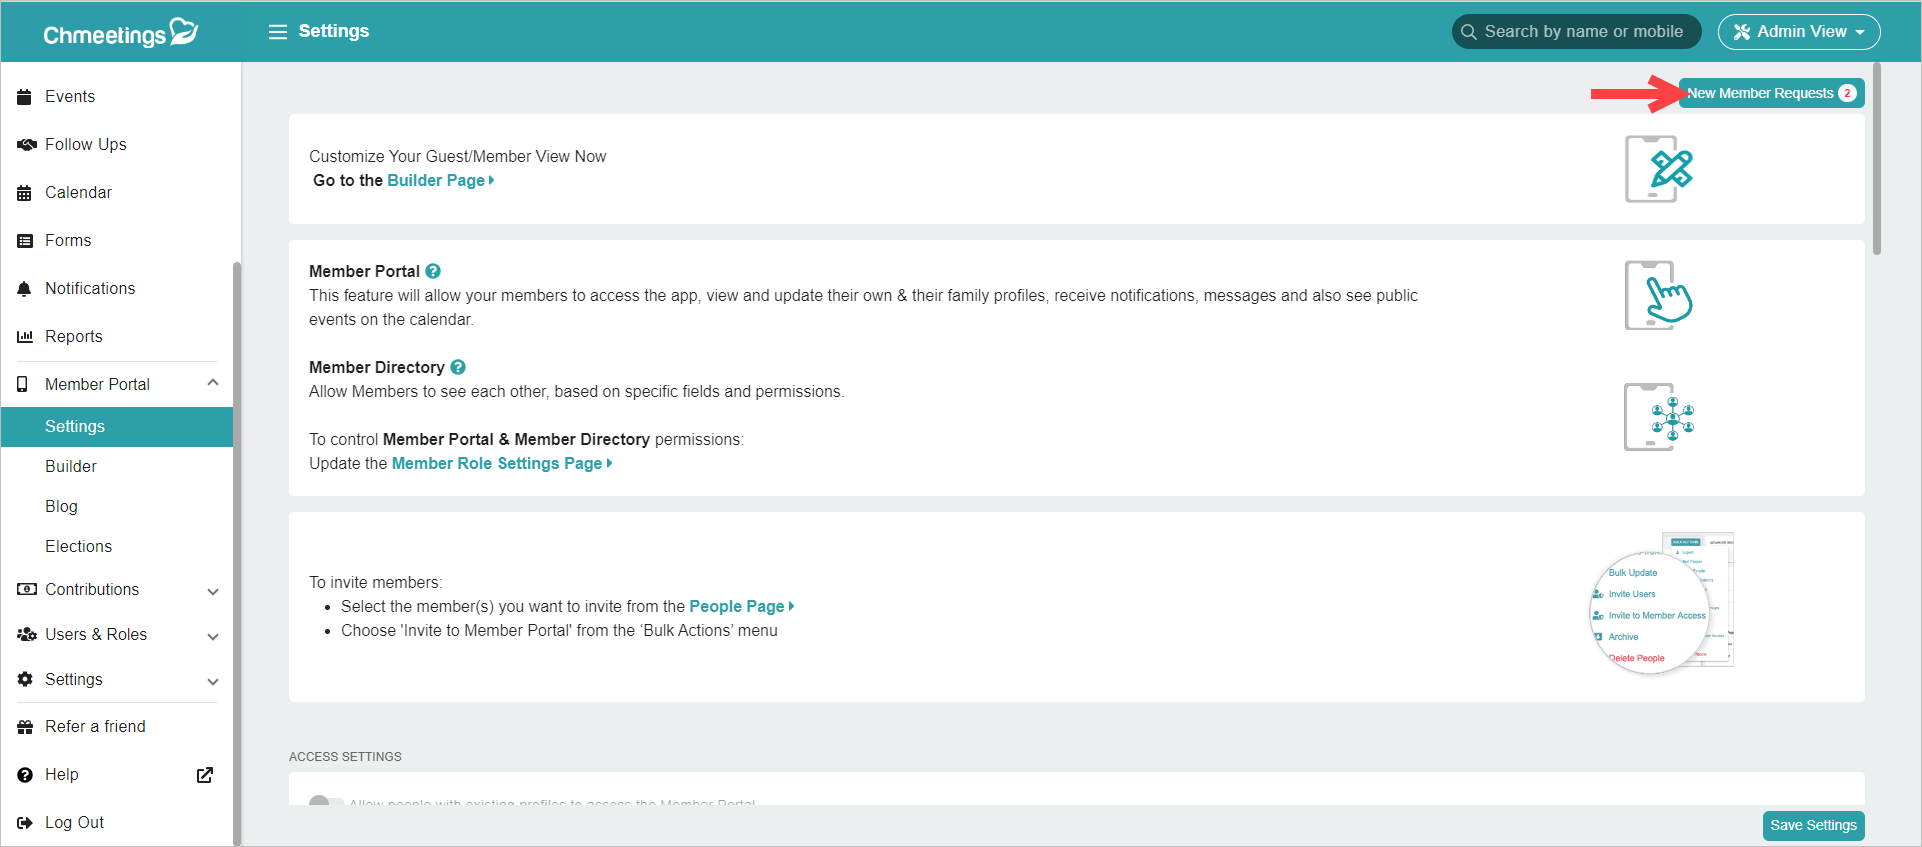Click the sidebar vertical scrollbar
Image resolution: width=1922 pixels, height=847 pixels.
pos(237,552)
